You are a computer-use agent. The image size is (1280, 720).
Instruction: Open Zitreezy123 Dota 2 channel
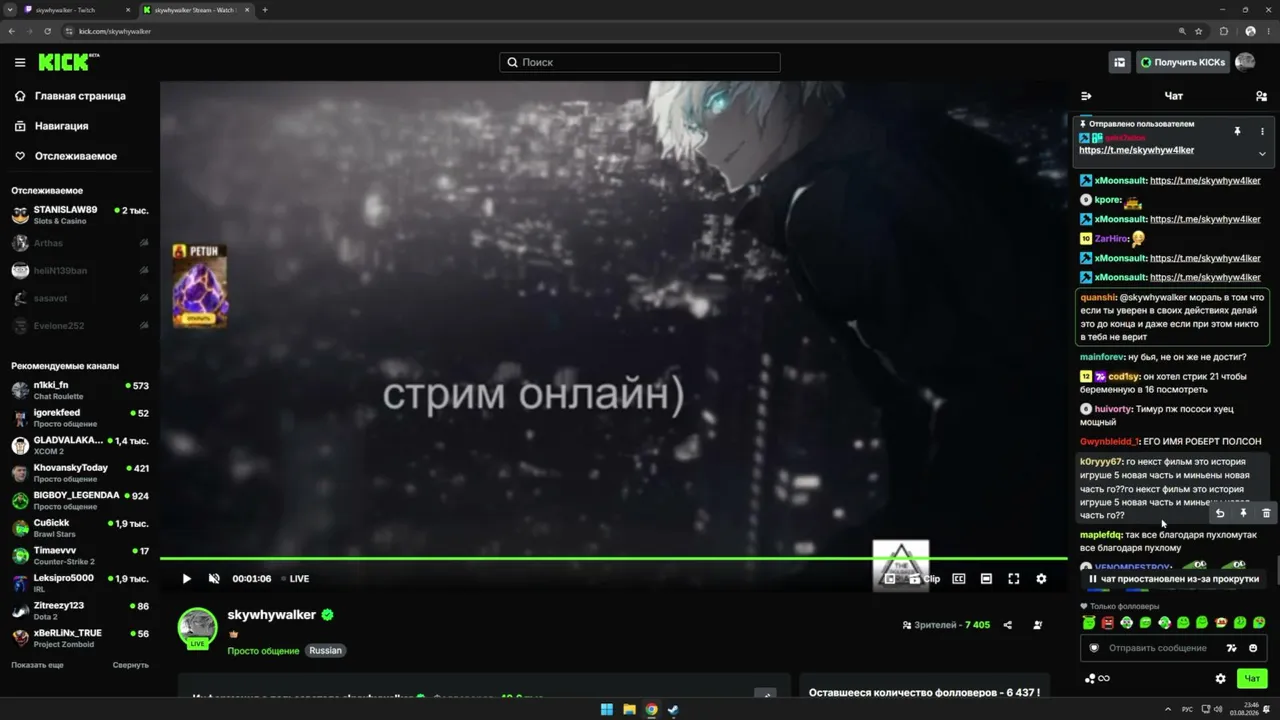pyautogui.click(x=80, y=610)
